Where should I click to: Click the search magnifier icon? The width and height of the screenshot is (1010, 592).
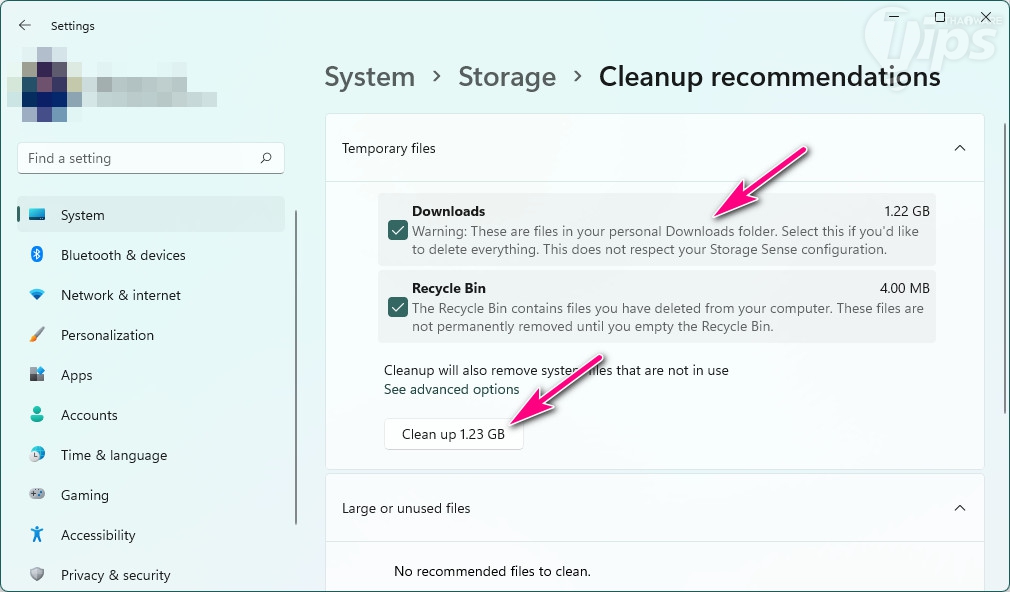point(266,158)
